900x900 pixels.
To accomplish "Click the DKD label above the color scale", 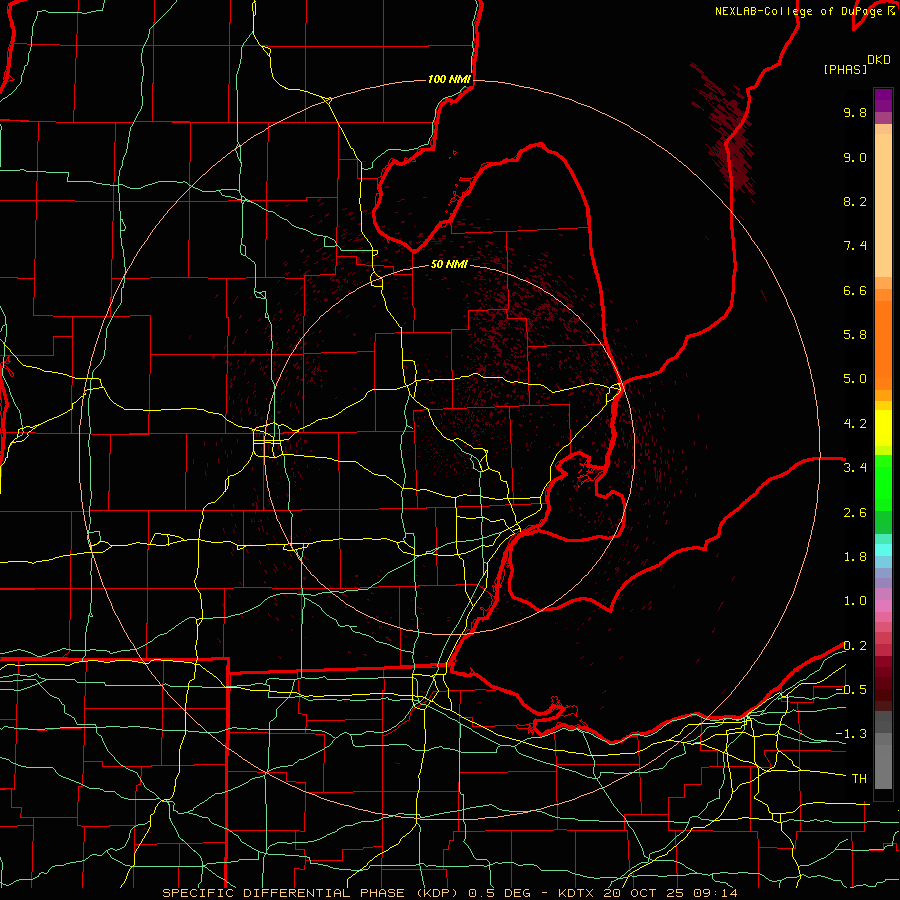I will tap(878, 60).
